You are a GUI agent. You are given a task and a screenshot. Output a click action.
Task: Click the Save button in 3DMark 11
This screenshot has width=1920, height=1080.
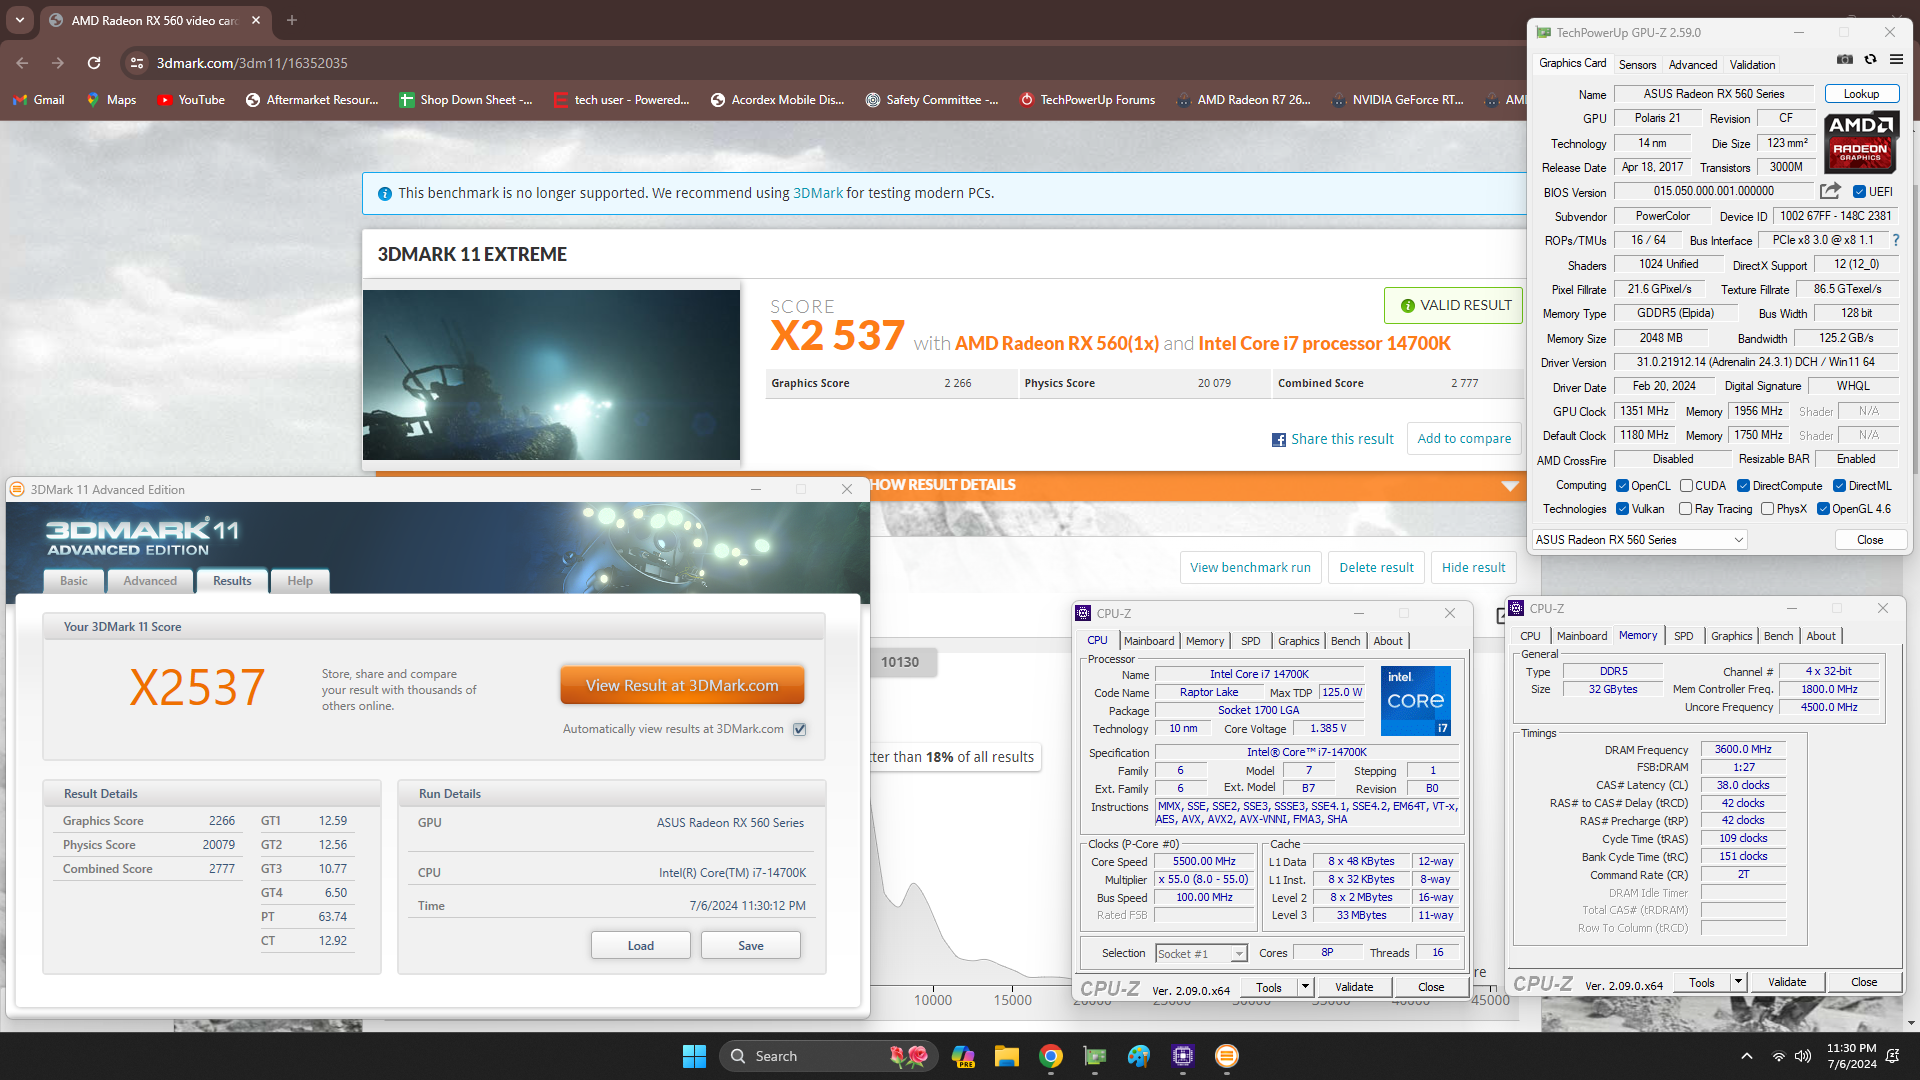pyautogui.click(x=750, y=946)
